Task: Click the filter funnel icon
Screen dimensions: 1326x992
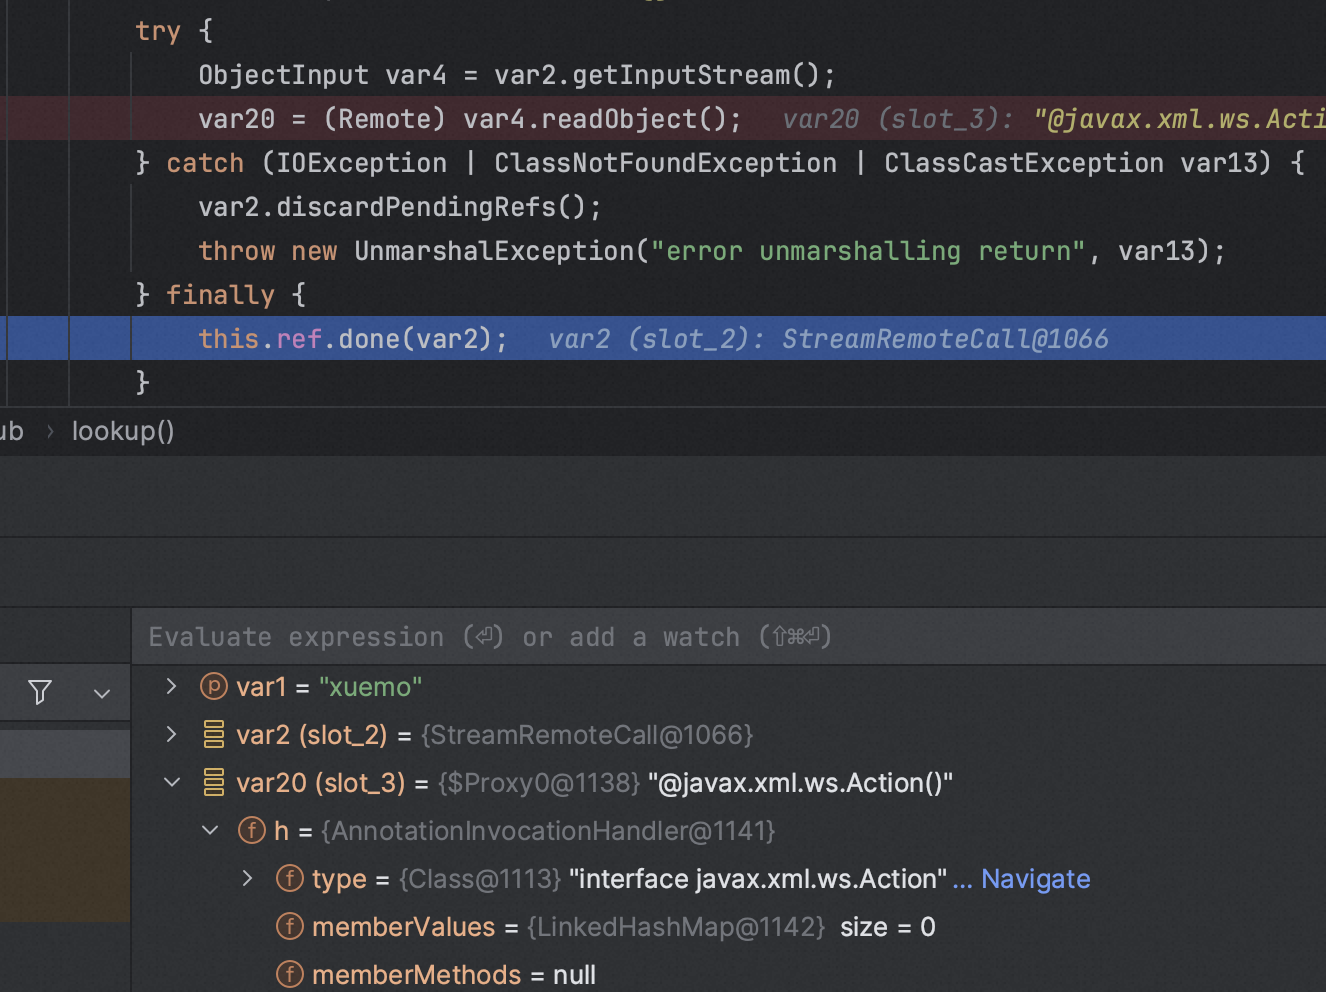Action: pos(40,692)
